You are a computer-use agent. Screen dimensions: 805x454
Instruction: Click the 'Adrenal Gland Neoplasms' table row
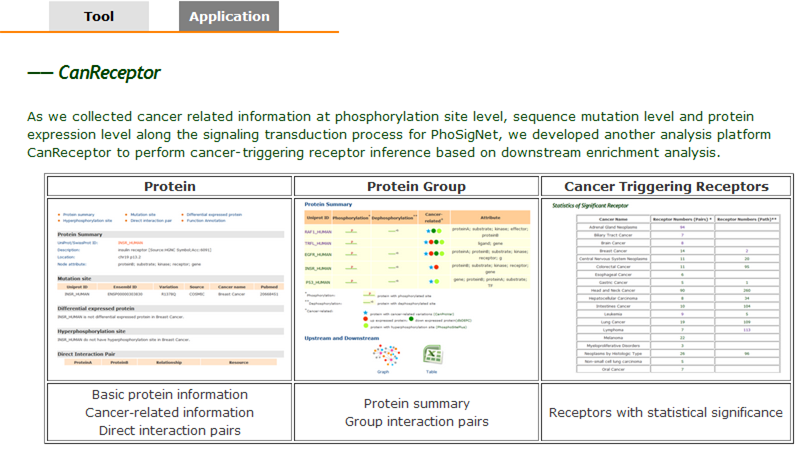(678, 227)
